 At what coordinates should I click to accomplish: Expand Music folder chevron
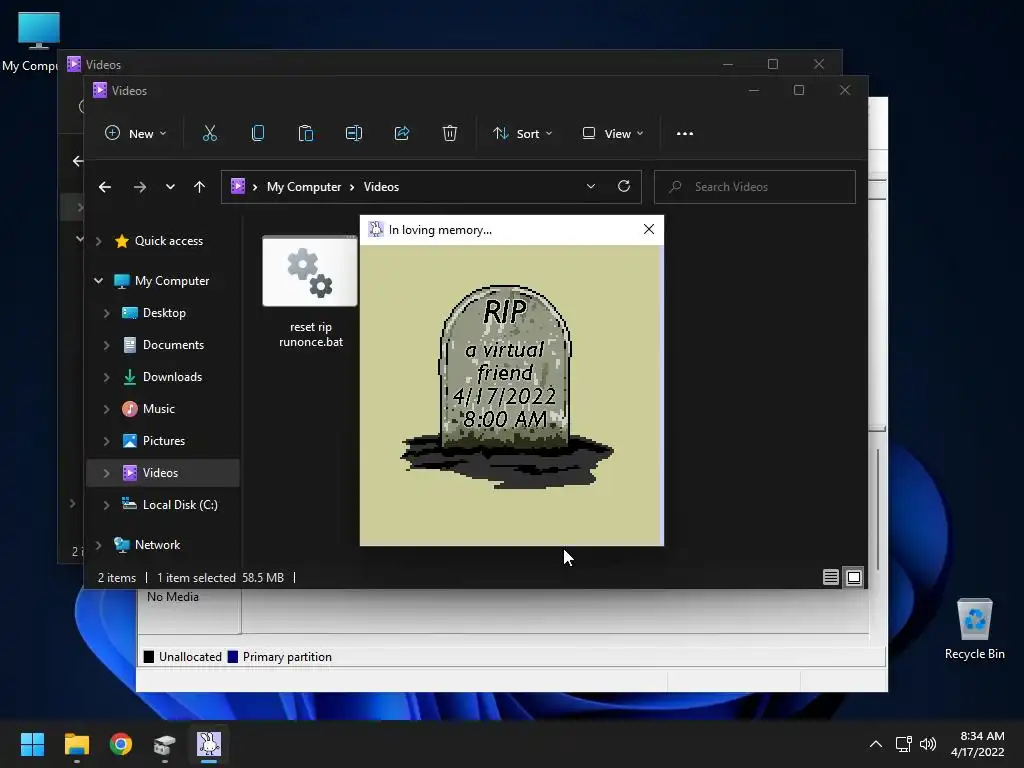tap(106, 409)
